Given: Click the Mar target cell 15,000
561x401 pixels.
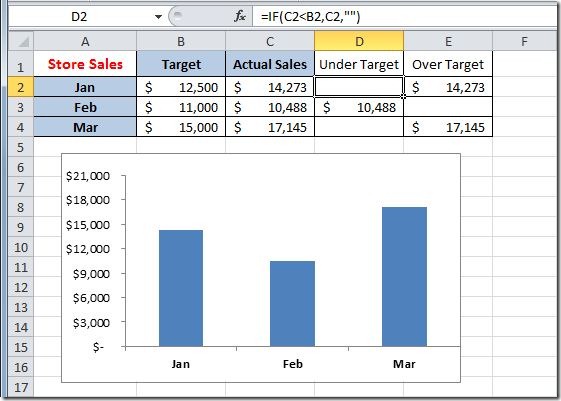Looking at the screenshot, I should [181, 127].
